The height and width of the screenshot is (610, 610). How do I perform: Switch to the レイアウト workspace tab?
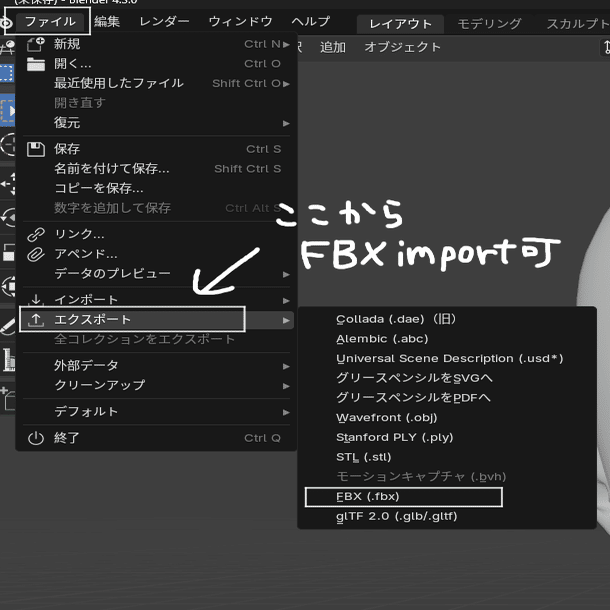[400, 24]
